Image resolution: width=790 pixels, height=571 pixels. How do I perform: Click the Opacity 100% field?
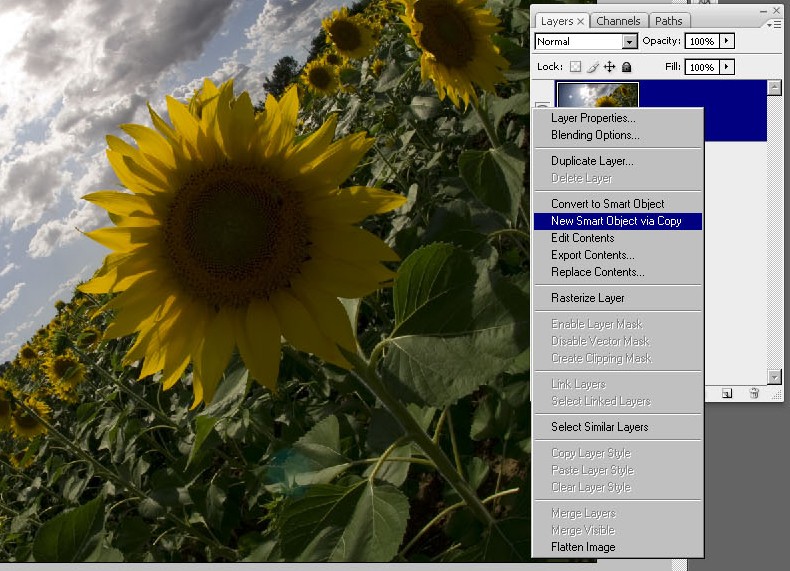tap(702, 41)
